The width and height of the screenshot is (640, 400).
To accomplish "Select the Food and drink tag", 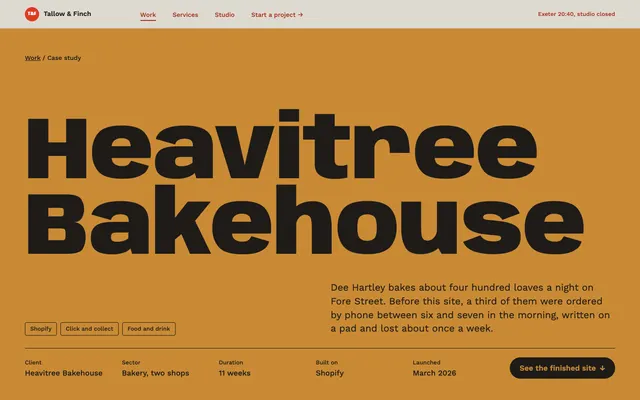I will [149, 329].
